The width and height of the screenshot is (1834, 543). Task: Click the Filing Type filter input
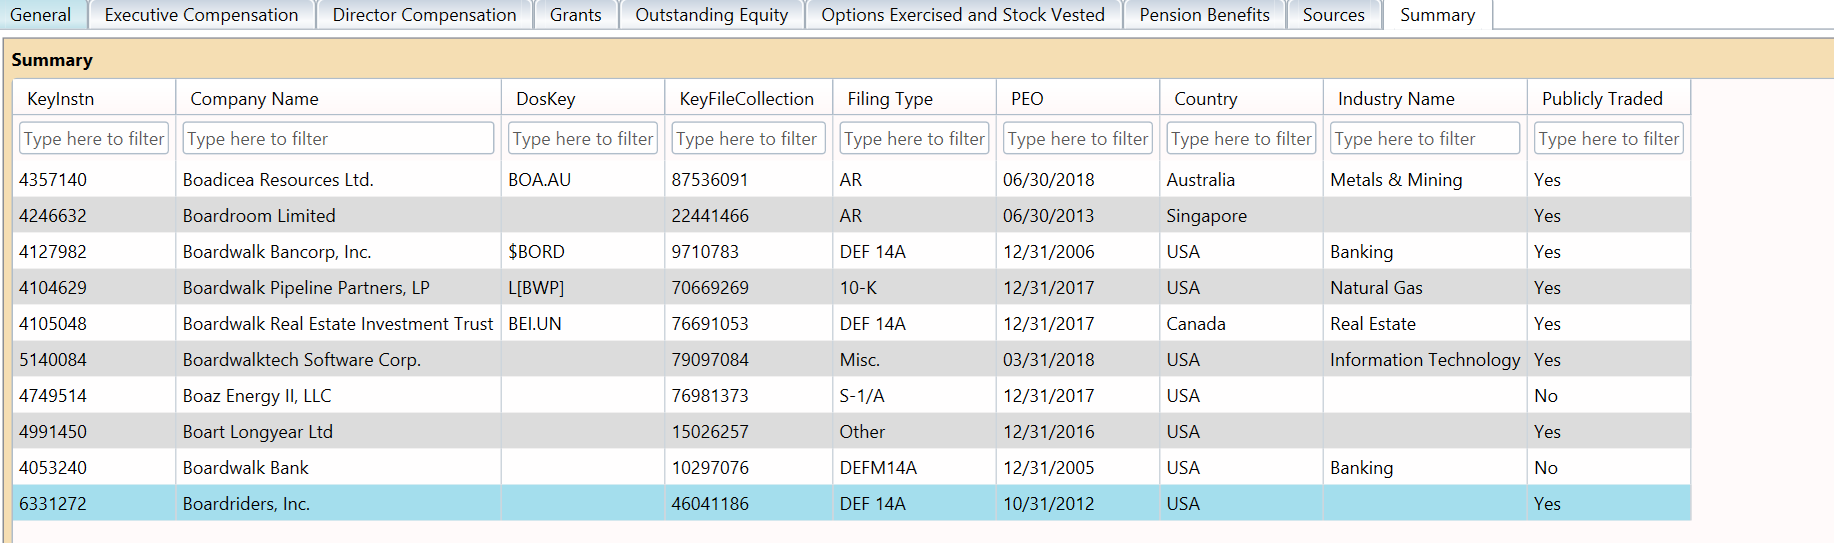[914, 139]
